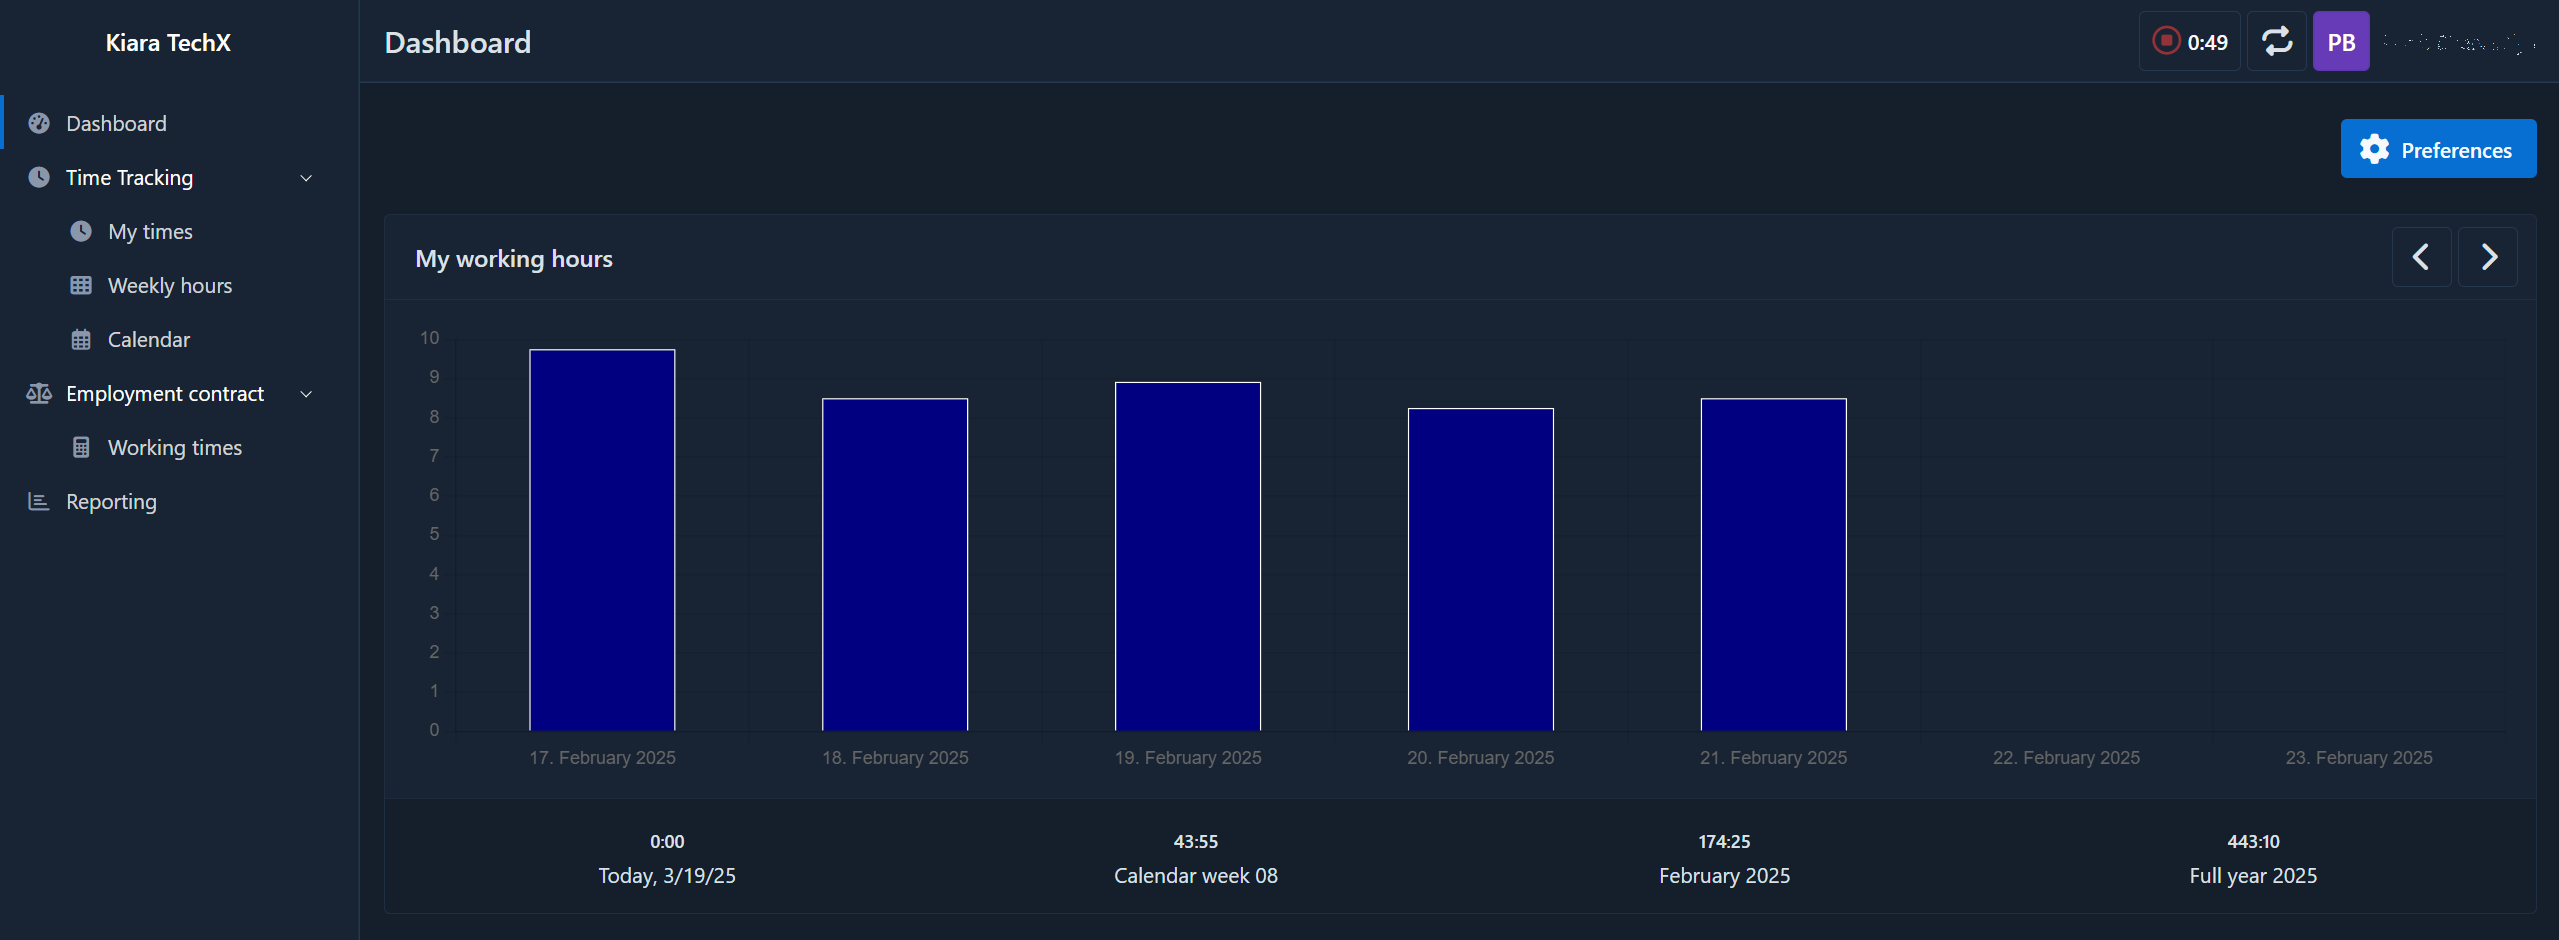Screen dimensions: 2559x940
Task: Click the Reporting chart icon
Action: [39, 501]
